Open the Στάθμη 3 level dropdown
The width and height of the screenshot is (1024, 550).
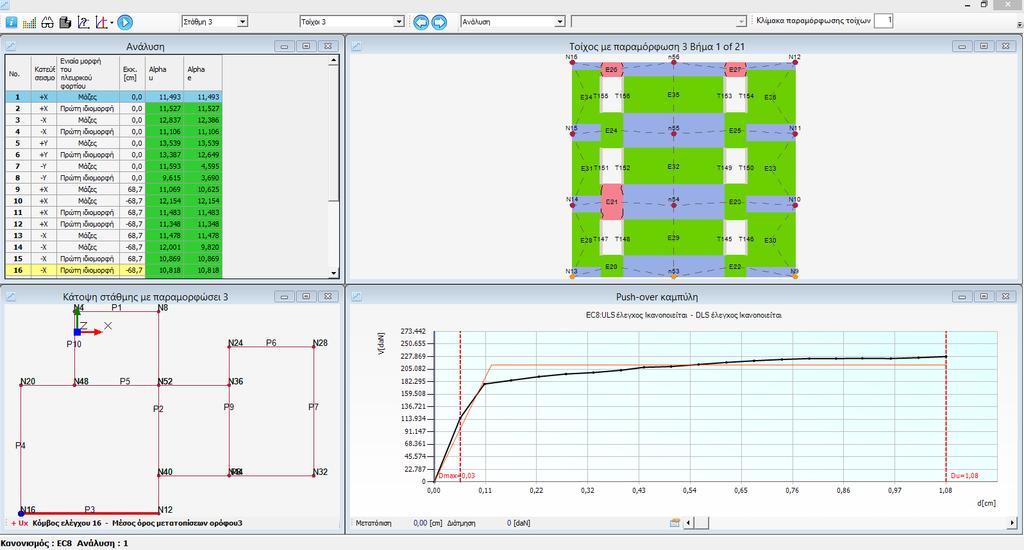point(242,22)
